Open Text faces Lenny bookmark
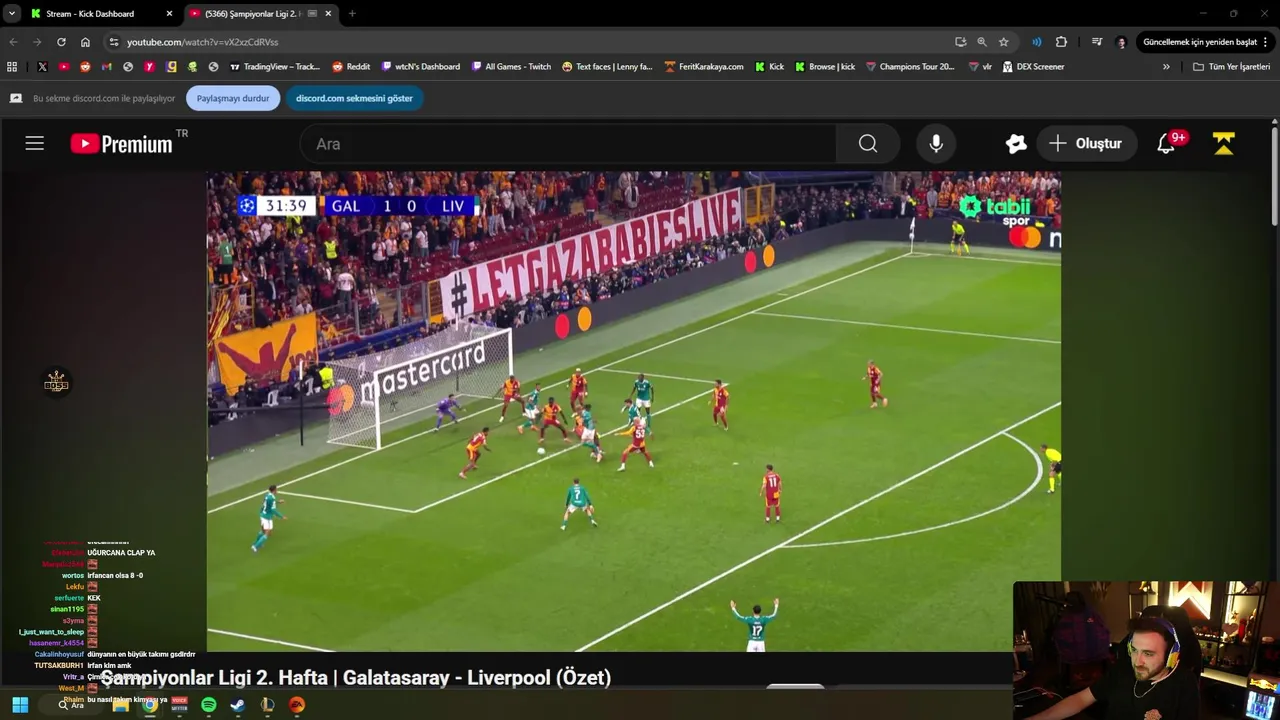The height and width of the screenshot is (720, 1280). pos(607,67)
